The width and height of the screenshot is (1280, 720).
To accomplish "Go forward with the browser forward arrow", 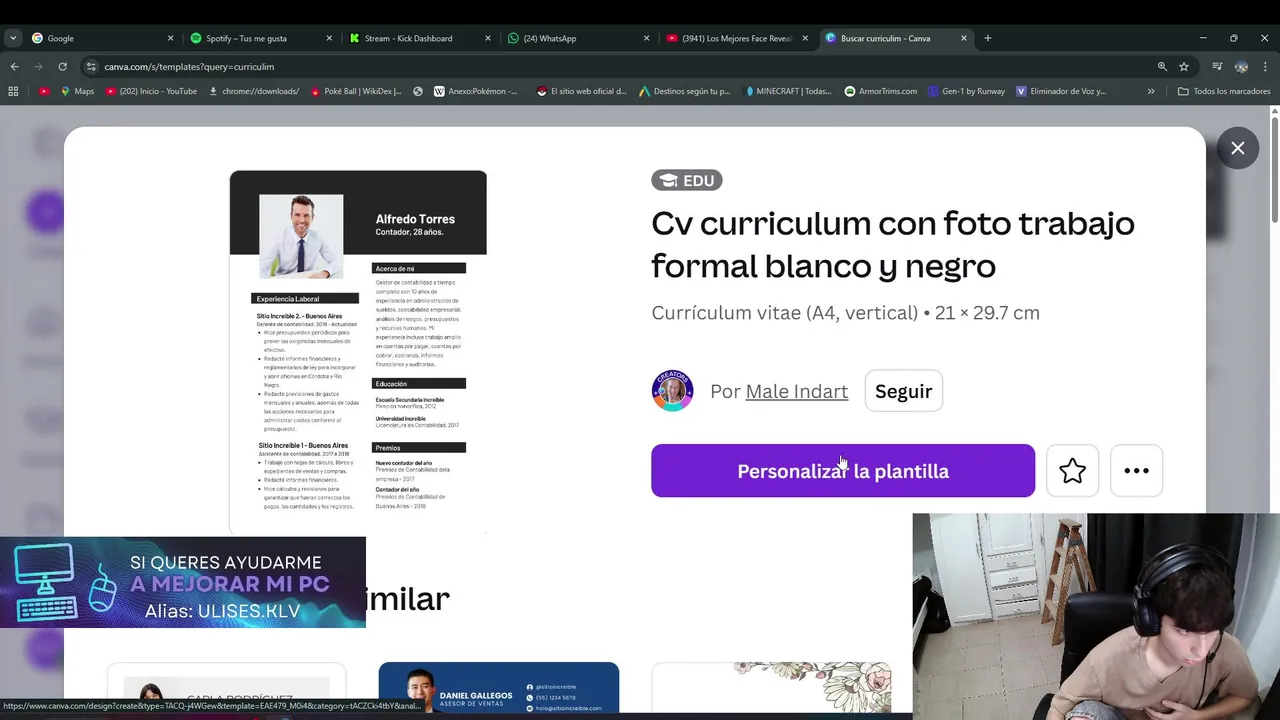I will 38,66.
